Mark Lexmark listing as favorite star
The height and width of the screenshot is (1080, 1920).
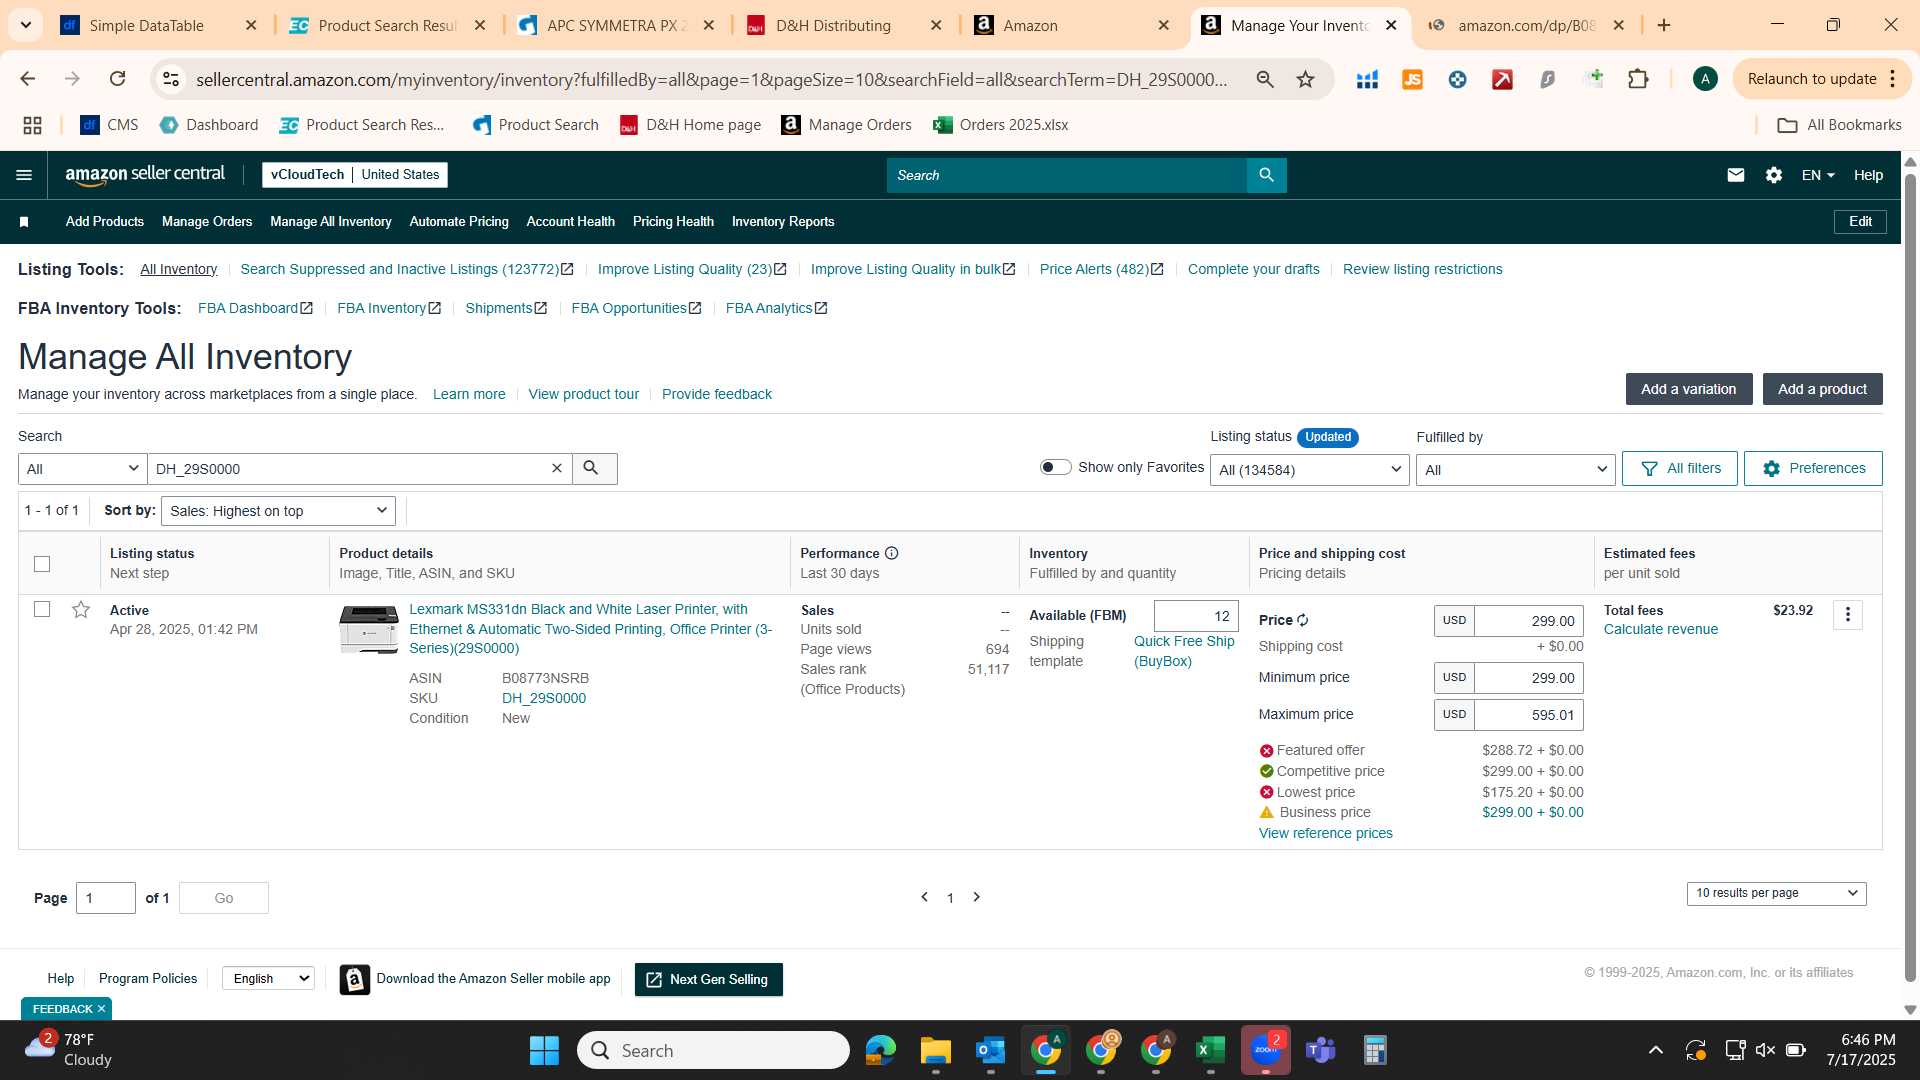81,609
